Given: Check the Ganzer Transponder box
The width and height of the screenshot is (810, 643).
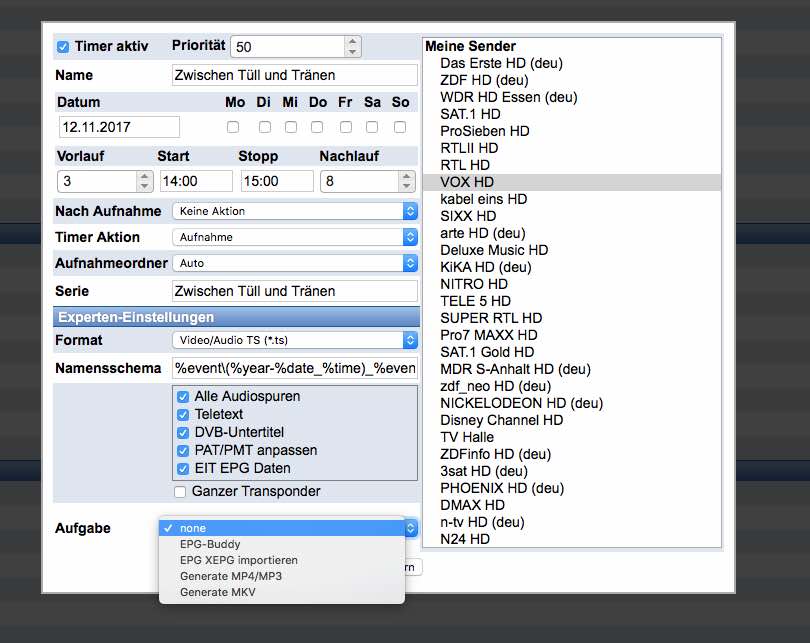Looking at the screenshot, I should (x=180, y=492).
